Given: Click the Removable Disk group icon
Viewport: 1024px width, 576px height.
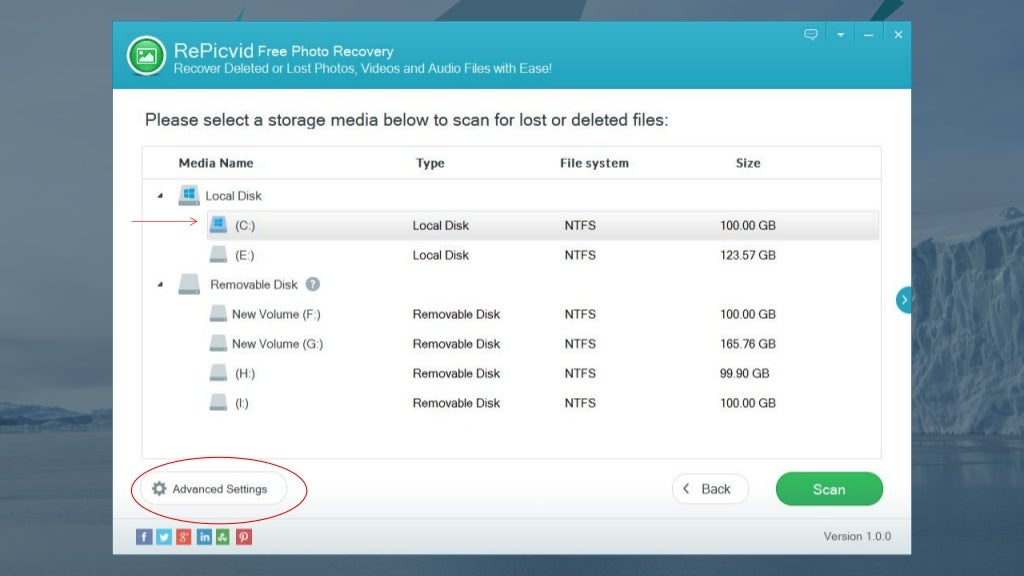Looking at the screenshot, I should pyautogui.click(x=189, y=284).
